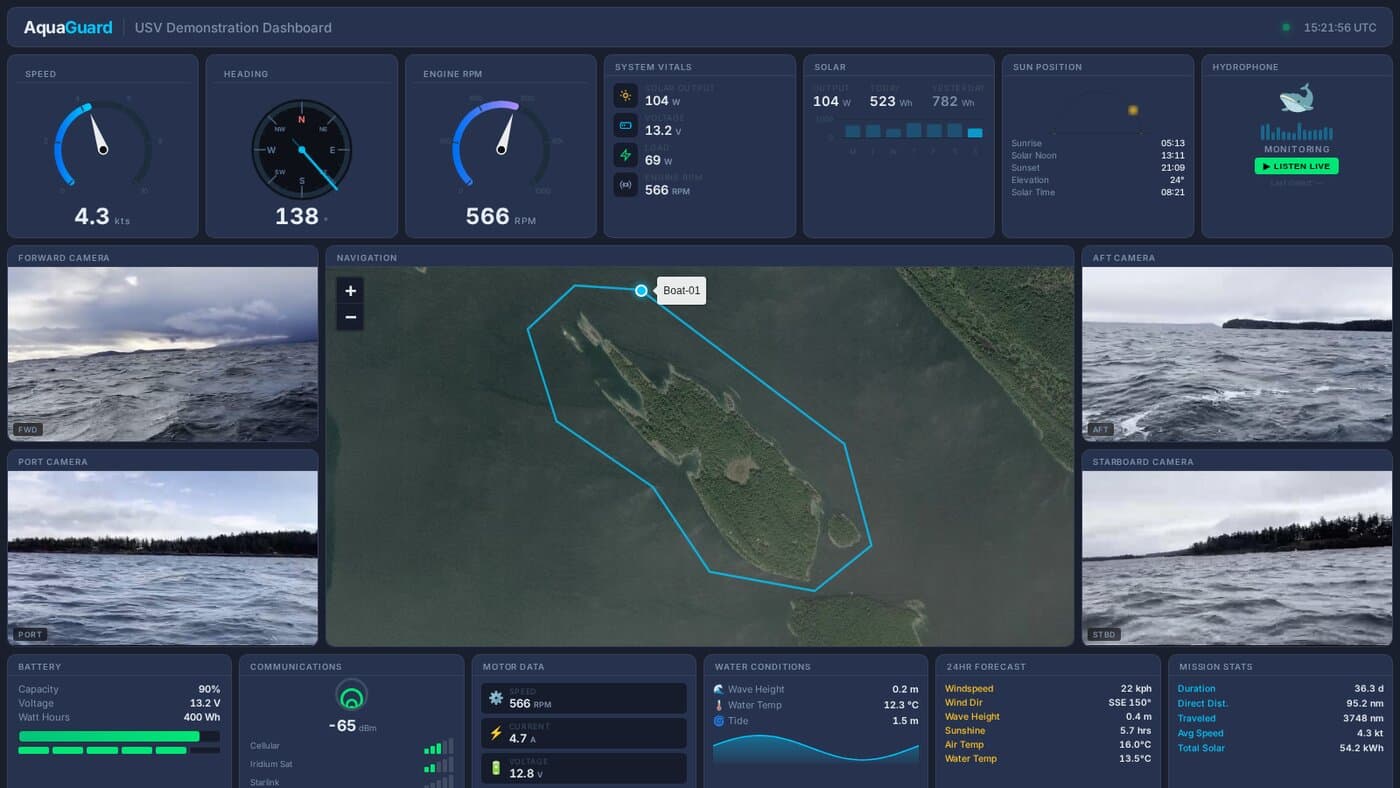Click the Sunrise 05:13 row
1400x788 pixels.
[x=1098, y=143]
